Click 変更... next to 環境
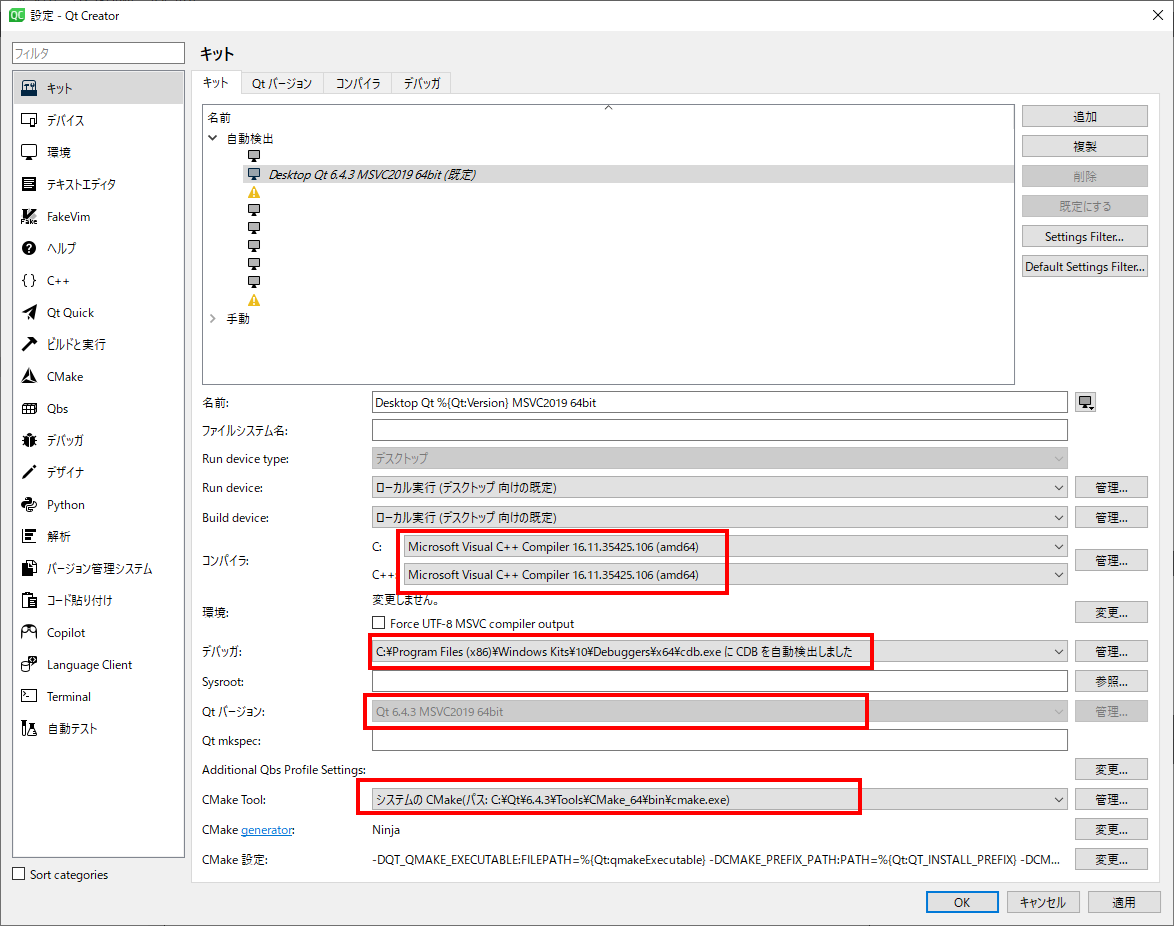This screenshot has height=926, width=1174. pyautogui.click(x=1111, y=612)
